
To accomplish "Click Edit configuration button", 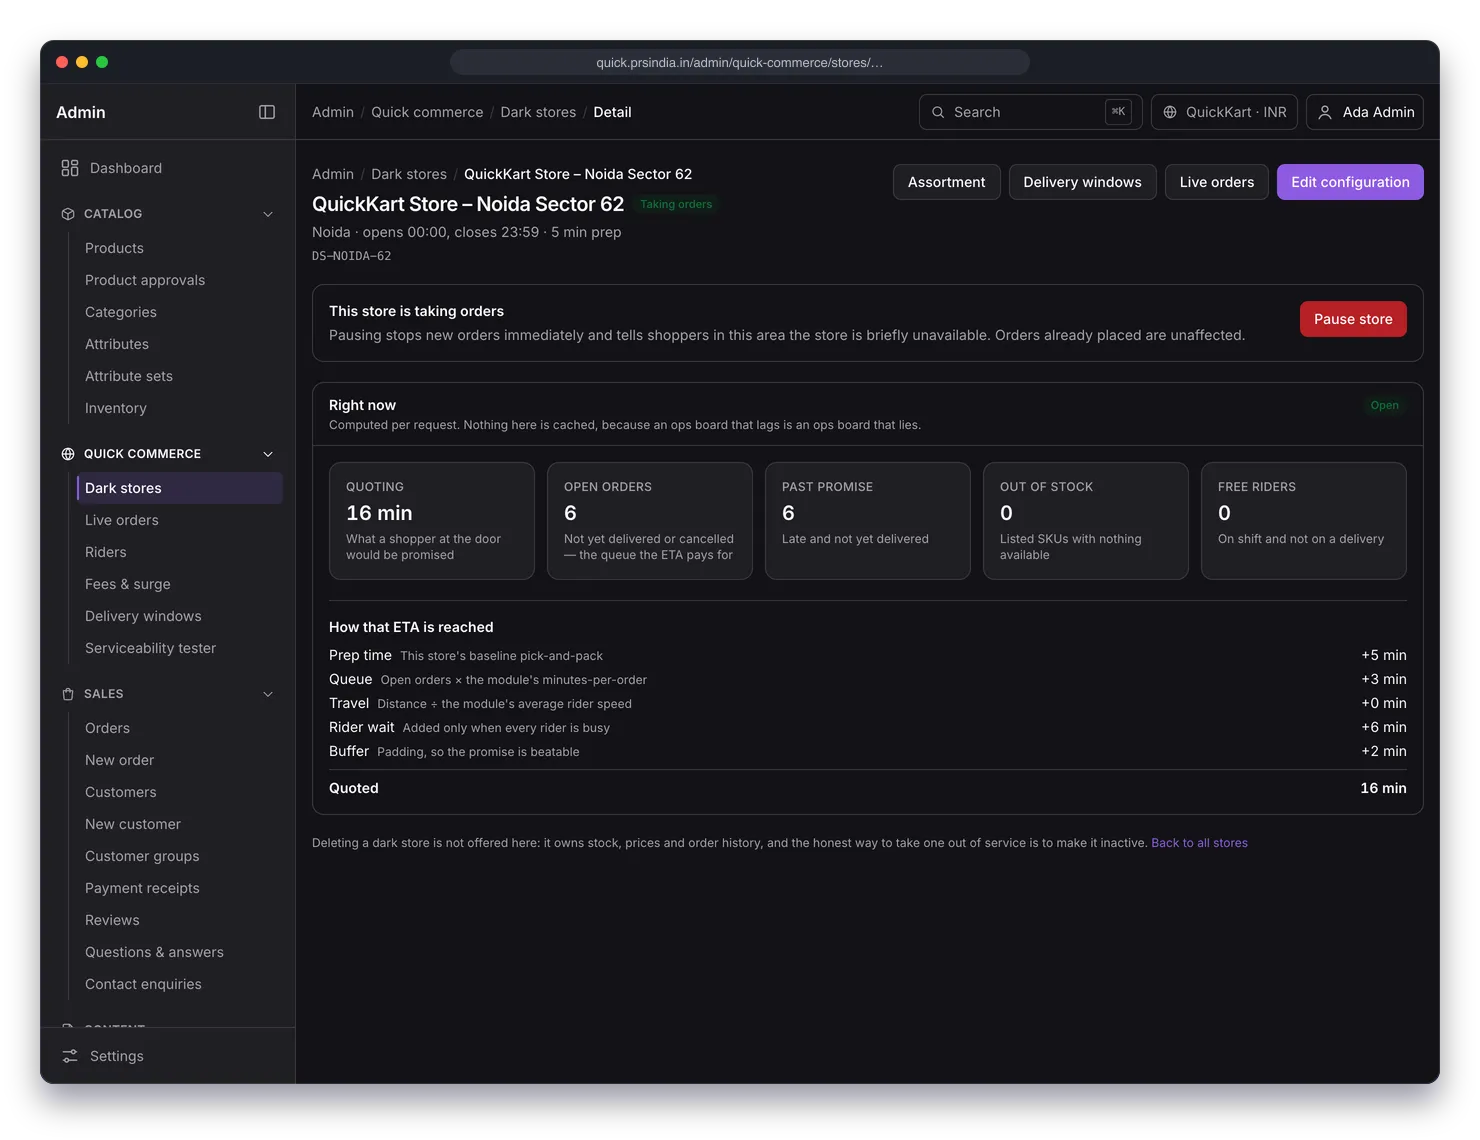I will pos(1350,182).
